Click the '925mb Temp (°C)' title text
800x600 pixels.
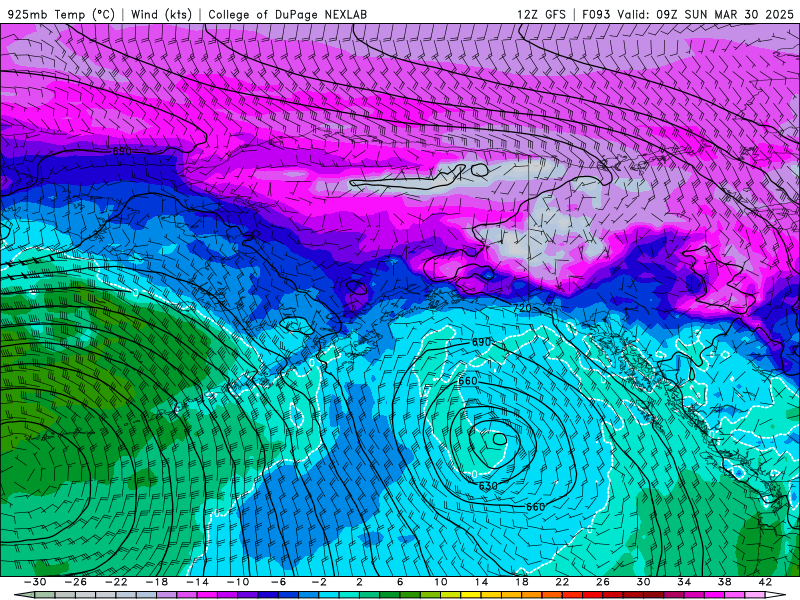[62, 14]
